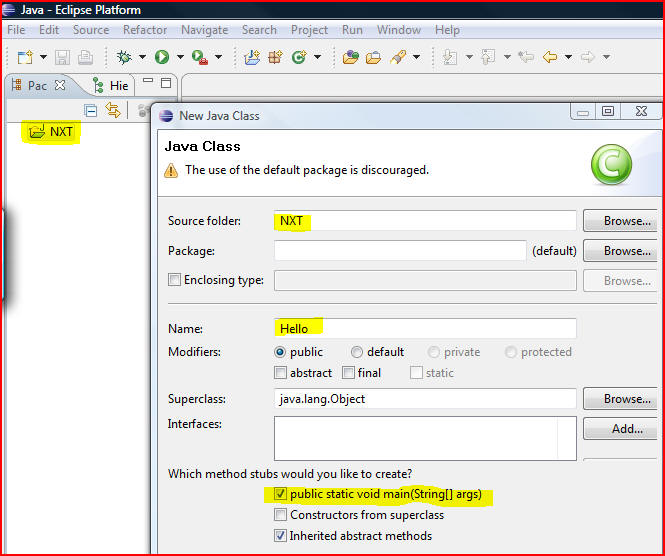The width and height of the screenshot is (665, 556).
Task: Open the New wizard dropdown arrow
Action: (x=43, y=57)
